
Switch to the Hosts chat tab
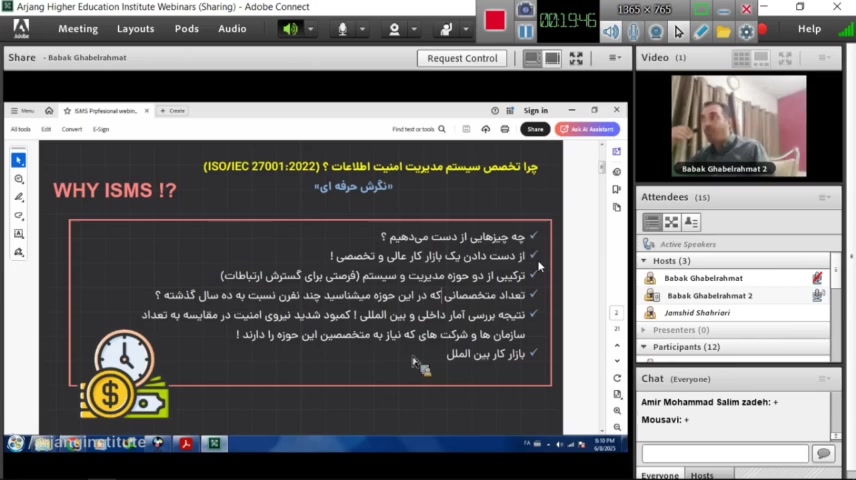pyautogui.click(x=702, y=475)
